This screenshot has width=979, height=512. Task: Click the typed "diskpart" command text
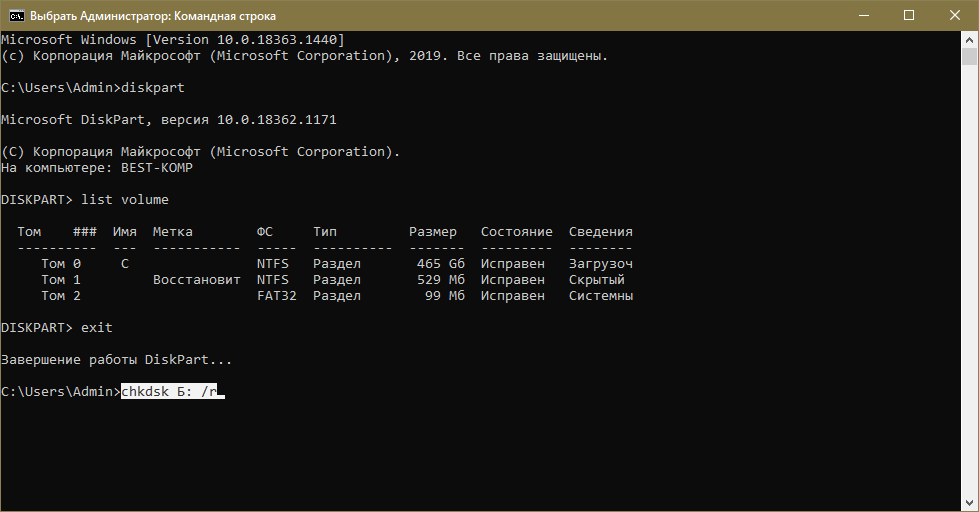click(153, 88)
